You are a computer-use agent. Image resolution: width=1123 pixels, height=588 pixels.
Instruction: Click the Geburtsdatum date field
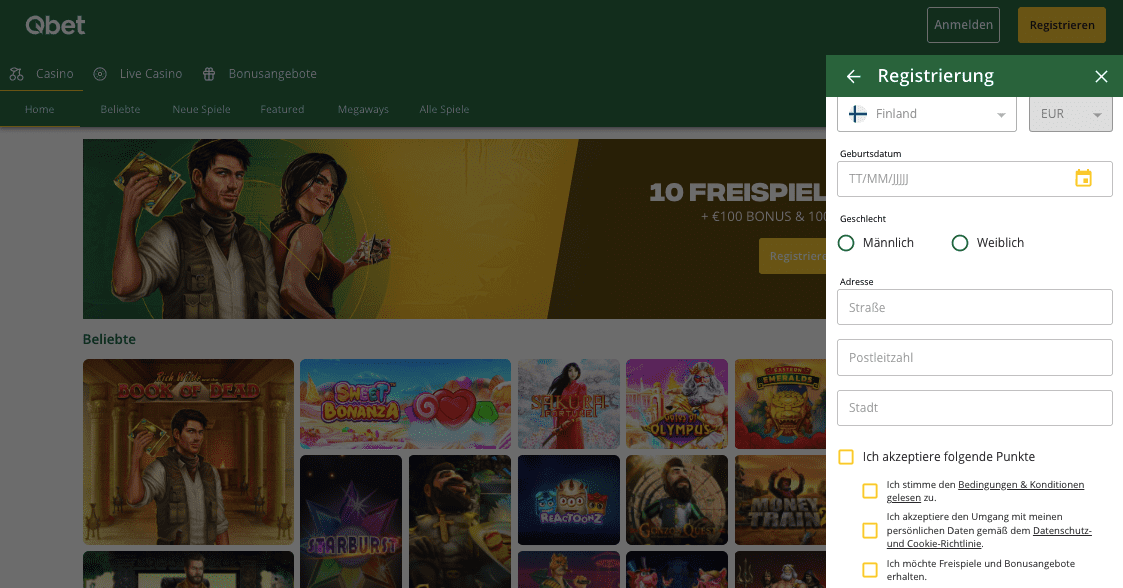[x=975, y=179]
